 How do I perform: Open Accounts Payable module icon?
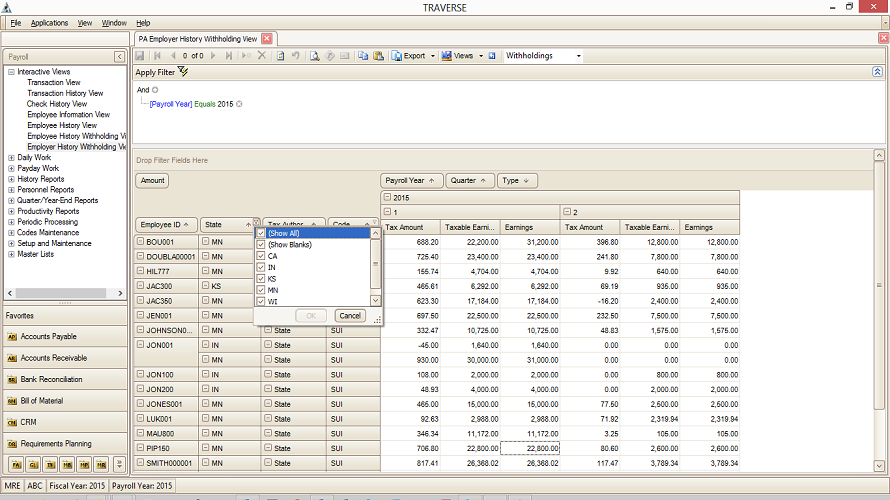coord(13,337)
